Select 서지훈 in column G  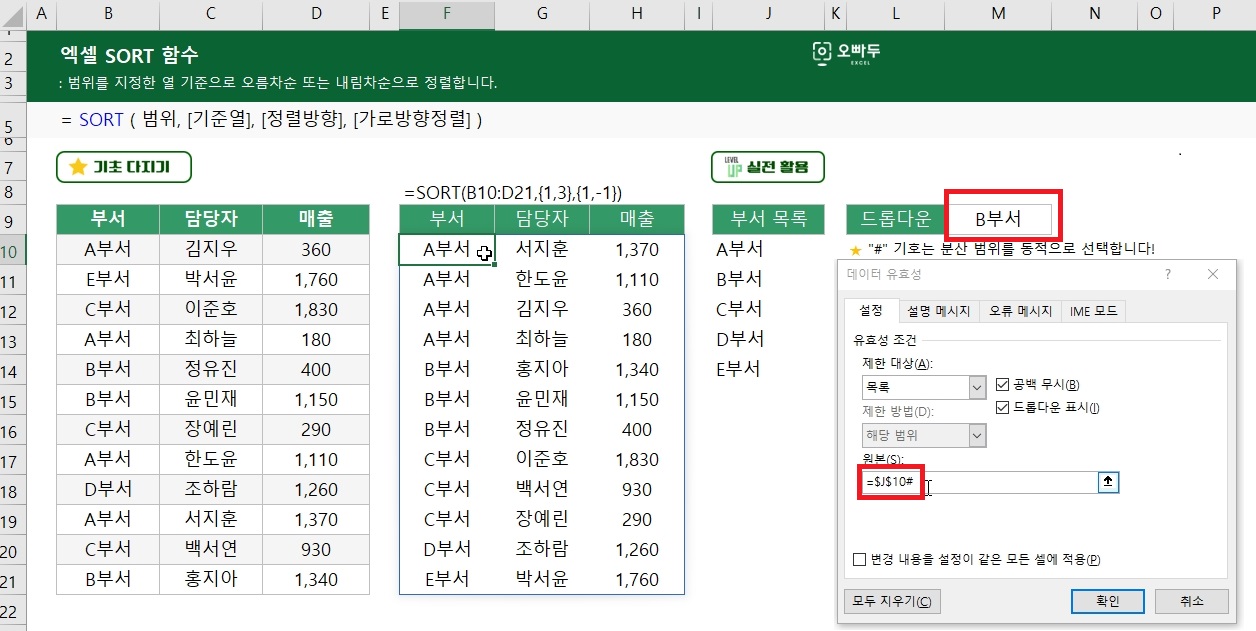coord(542,249)
